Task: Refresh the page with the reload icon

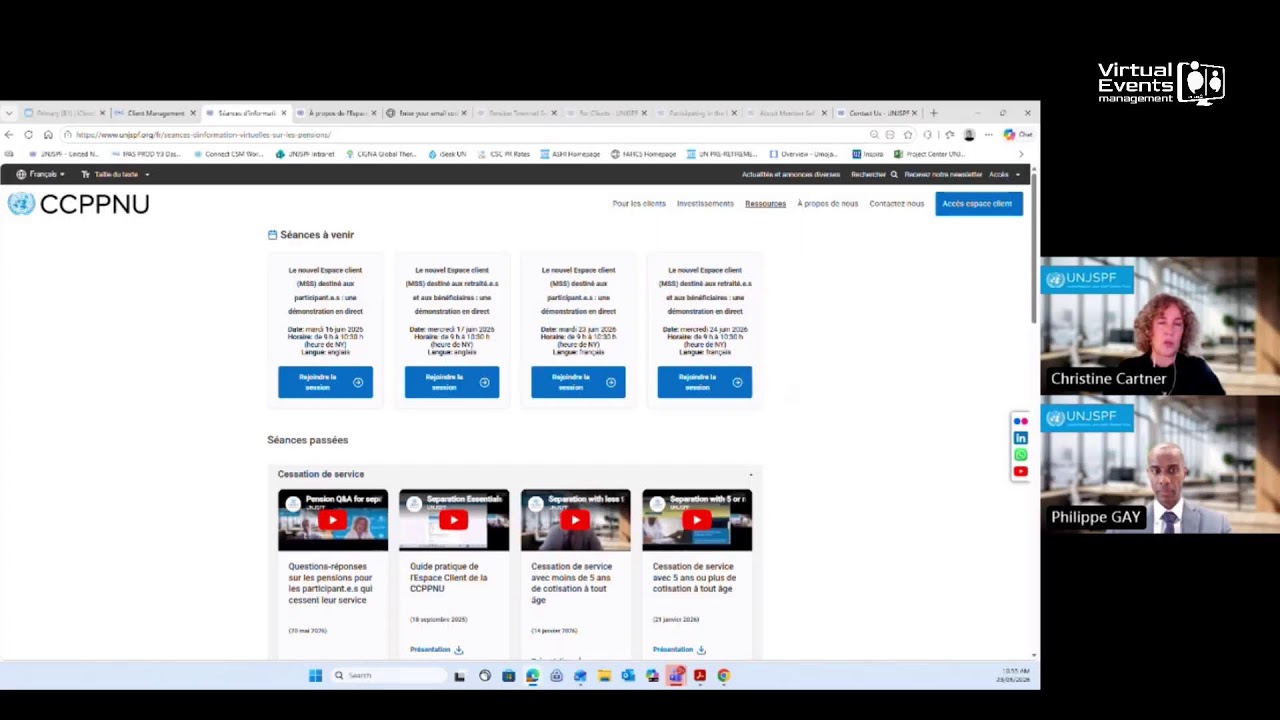Action: (28, 135)
